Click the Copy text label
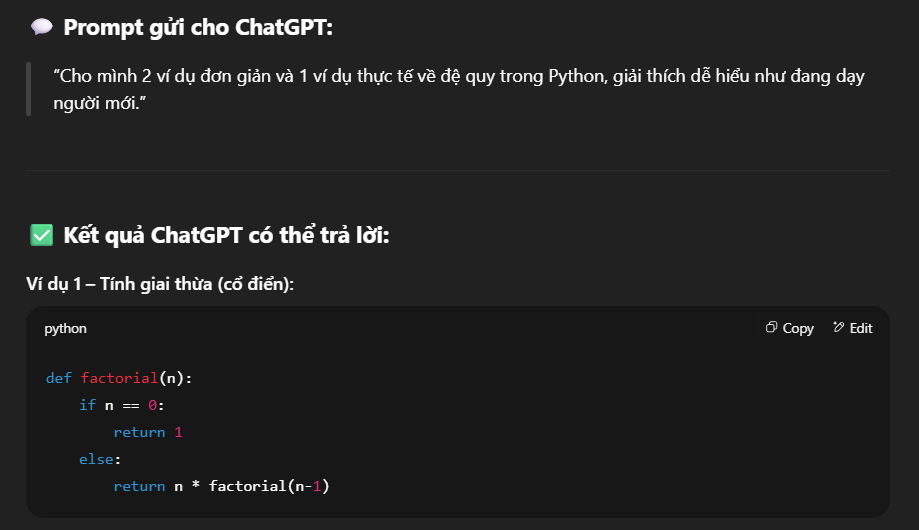The image size is (919, 530). click(x=798, y=328)
